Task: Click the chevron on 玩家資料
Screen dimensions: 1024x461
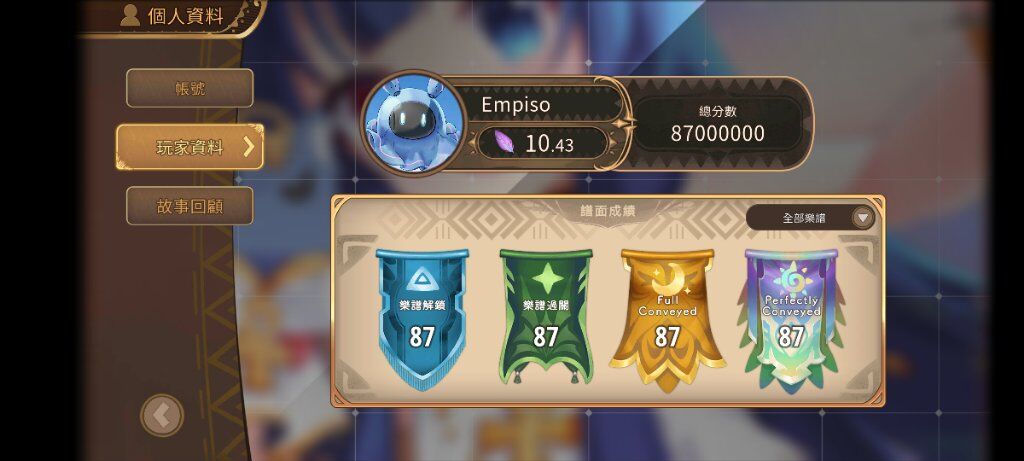Action: coord(248,148)
